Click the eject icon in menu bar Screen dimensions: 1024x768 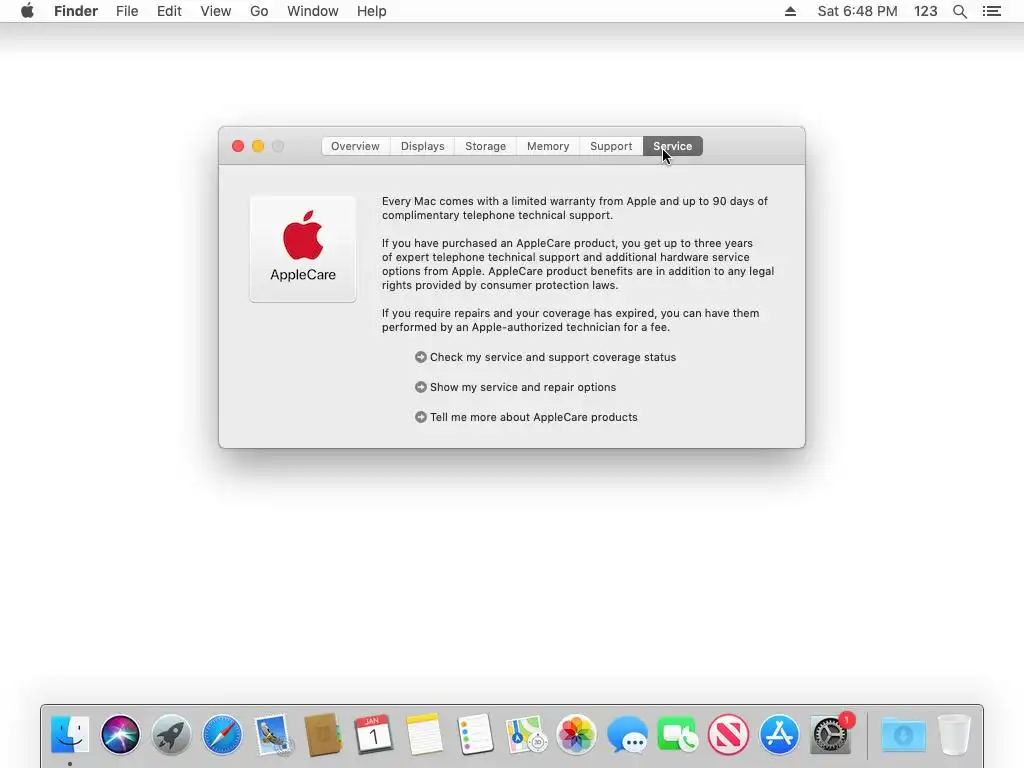coord(790,11)
